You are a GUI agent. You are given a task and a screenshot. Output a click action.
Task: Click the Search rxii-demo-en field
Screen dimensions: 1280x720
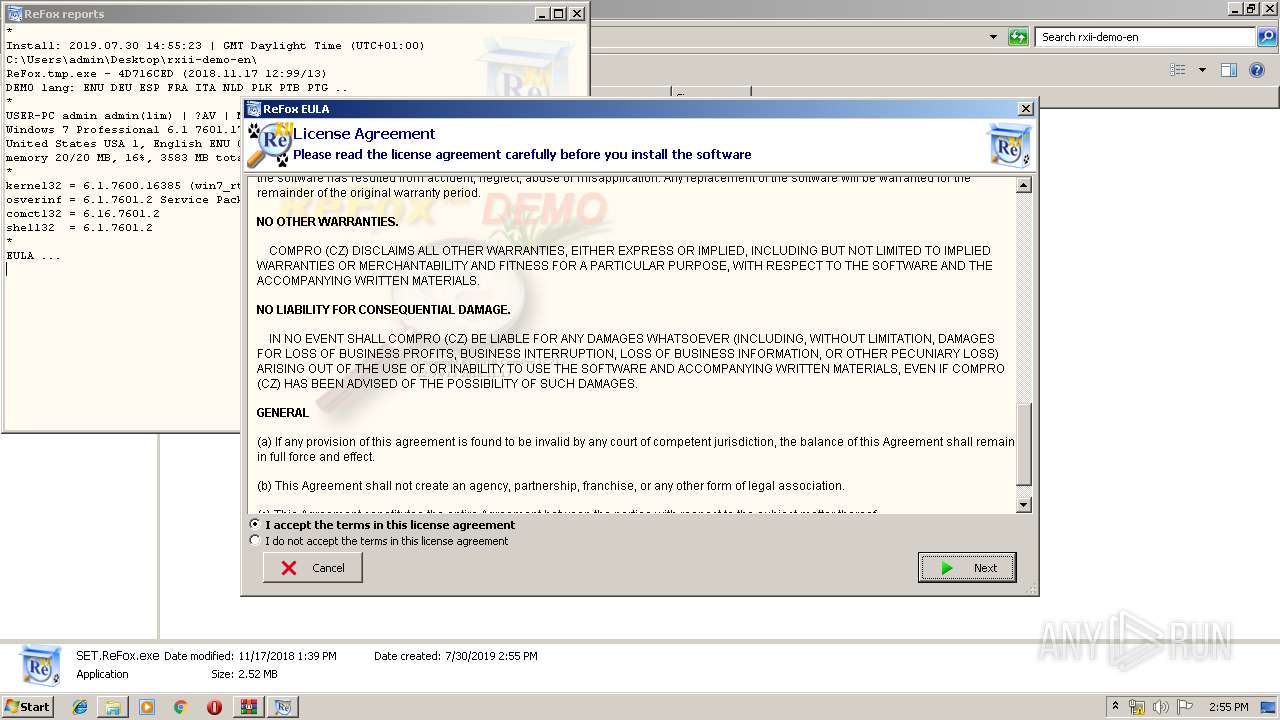pos(1145,37)
